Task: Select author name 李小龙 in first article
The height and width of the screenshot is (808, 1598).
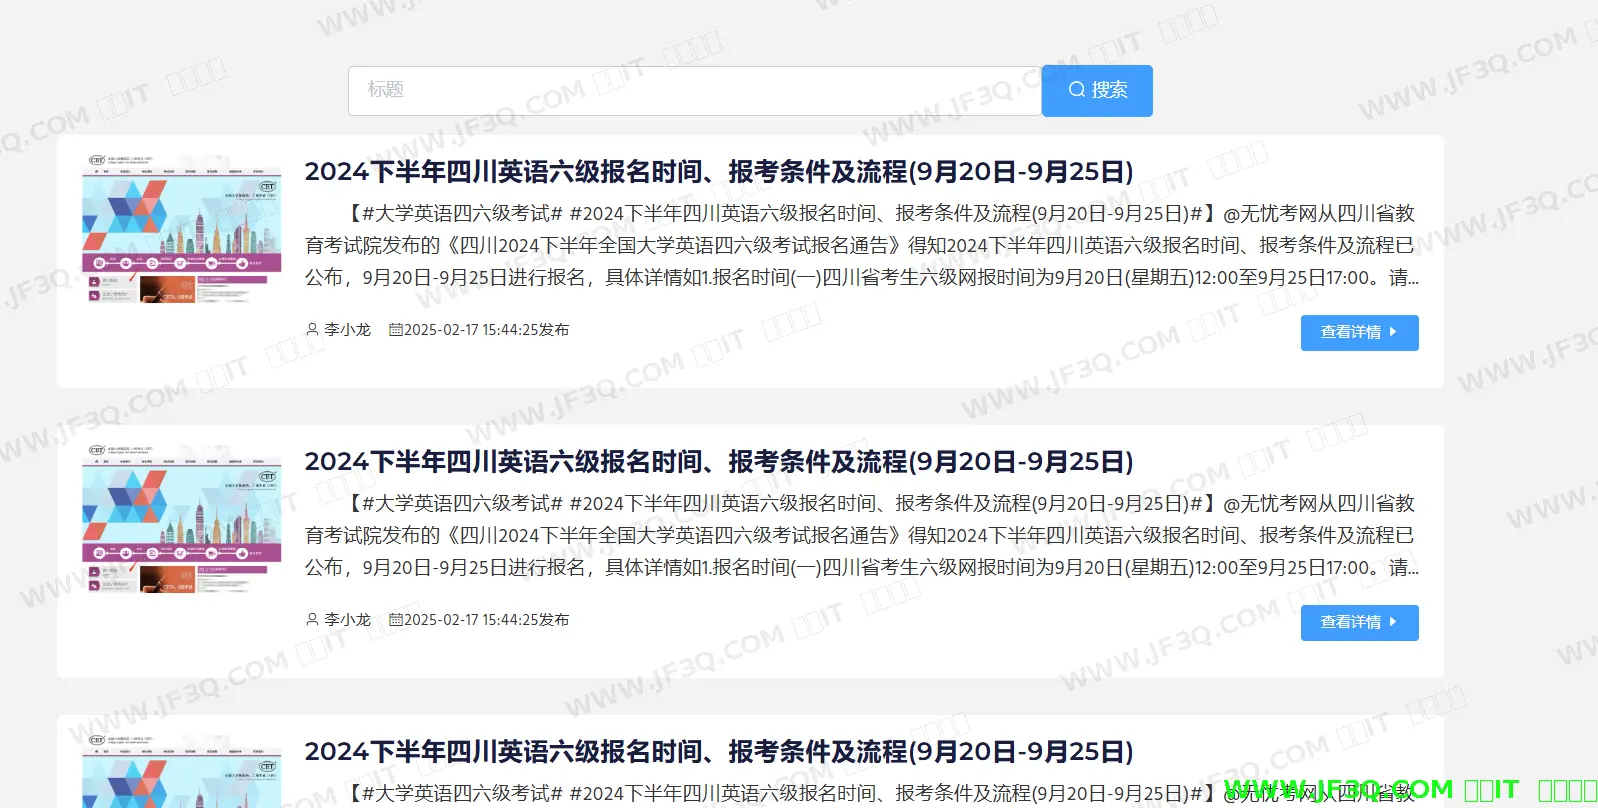Action: click(x=347, y=330)
